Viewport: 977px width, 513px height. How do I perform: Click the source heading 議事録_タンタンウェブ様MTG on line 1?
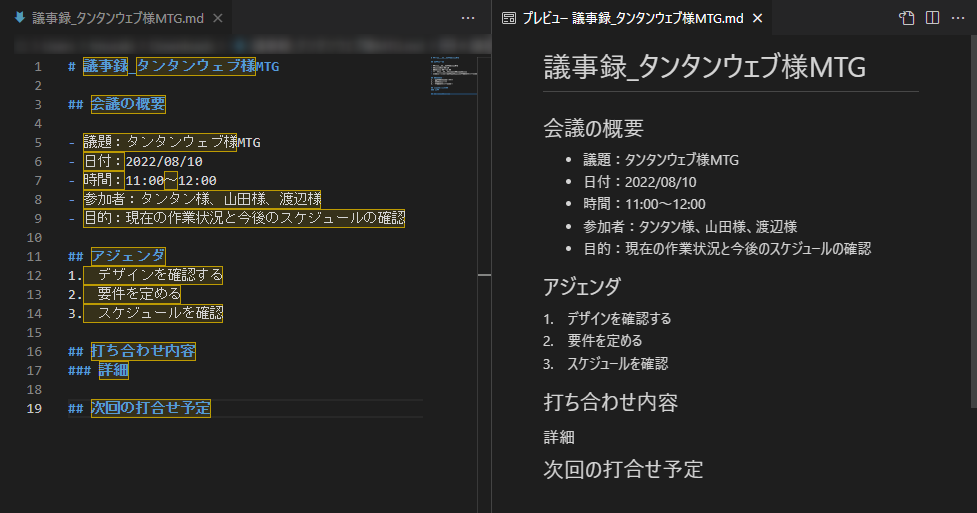click(x=181, y=66)
